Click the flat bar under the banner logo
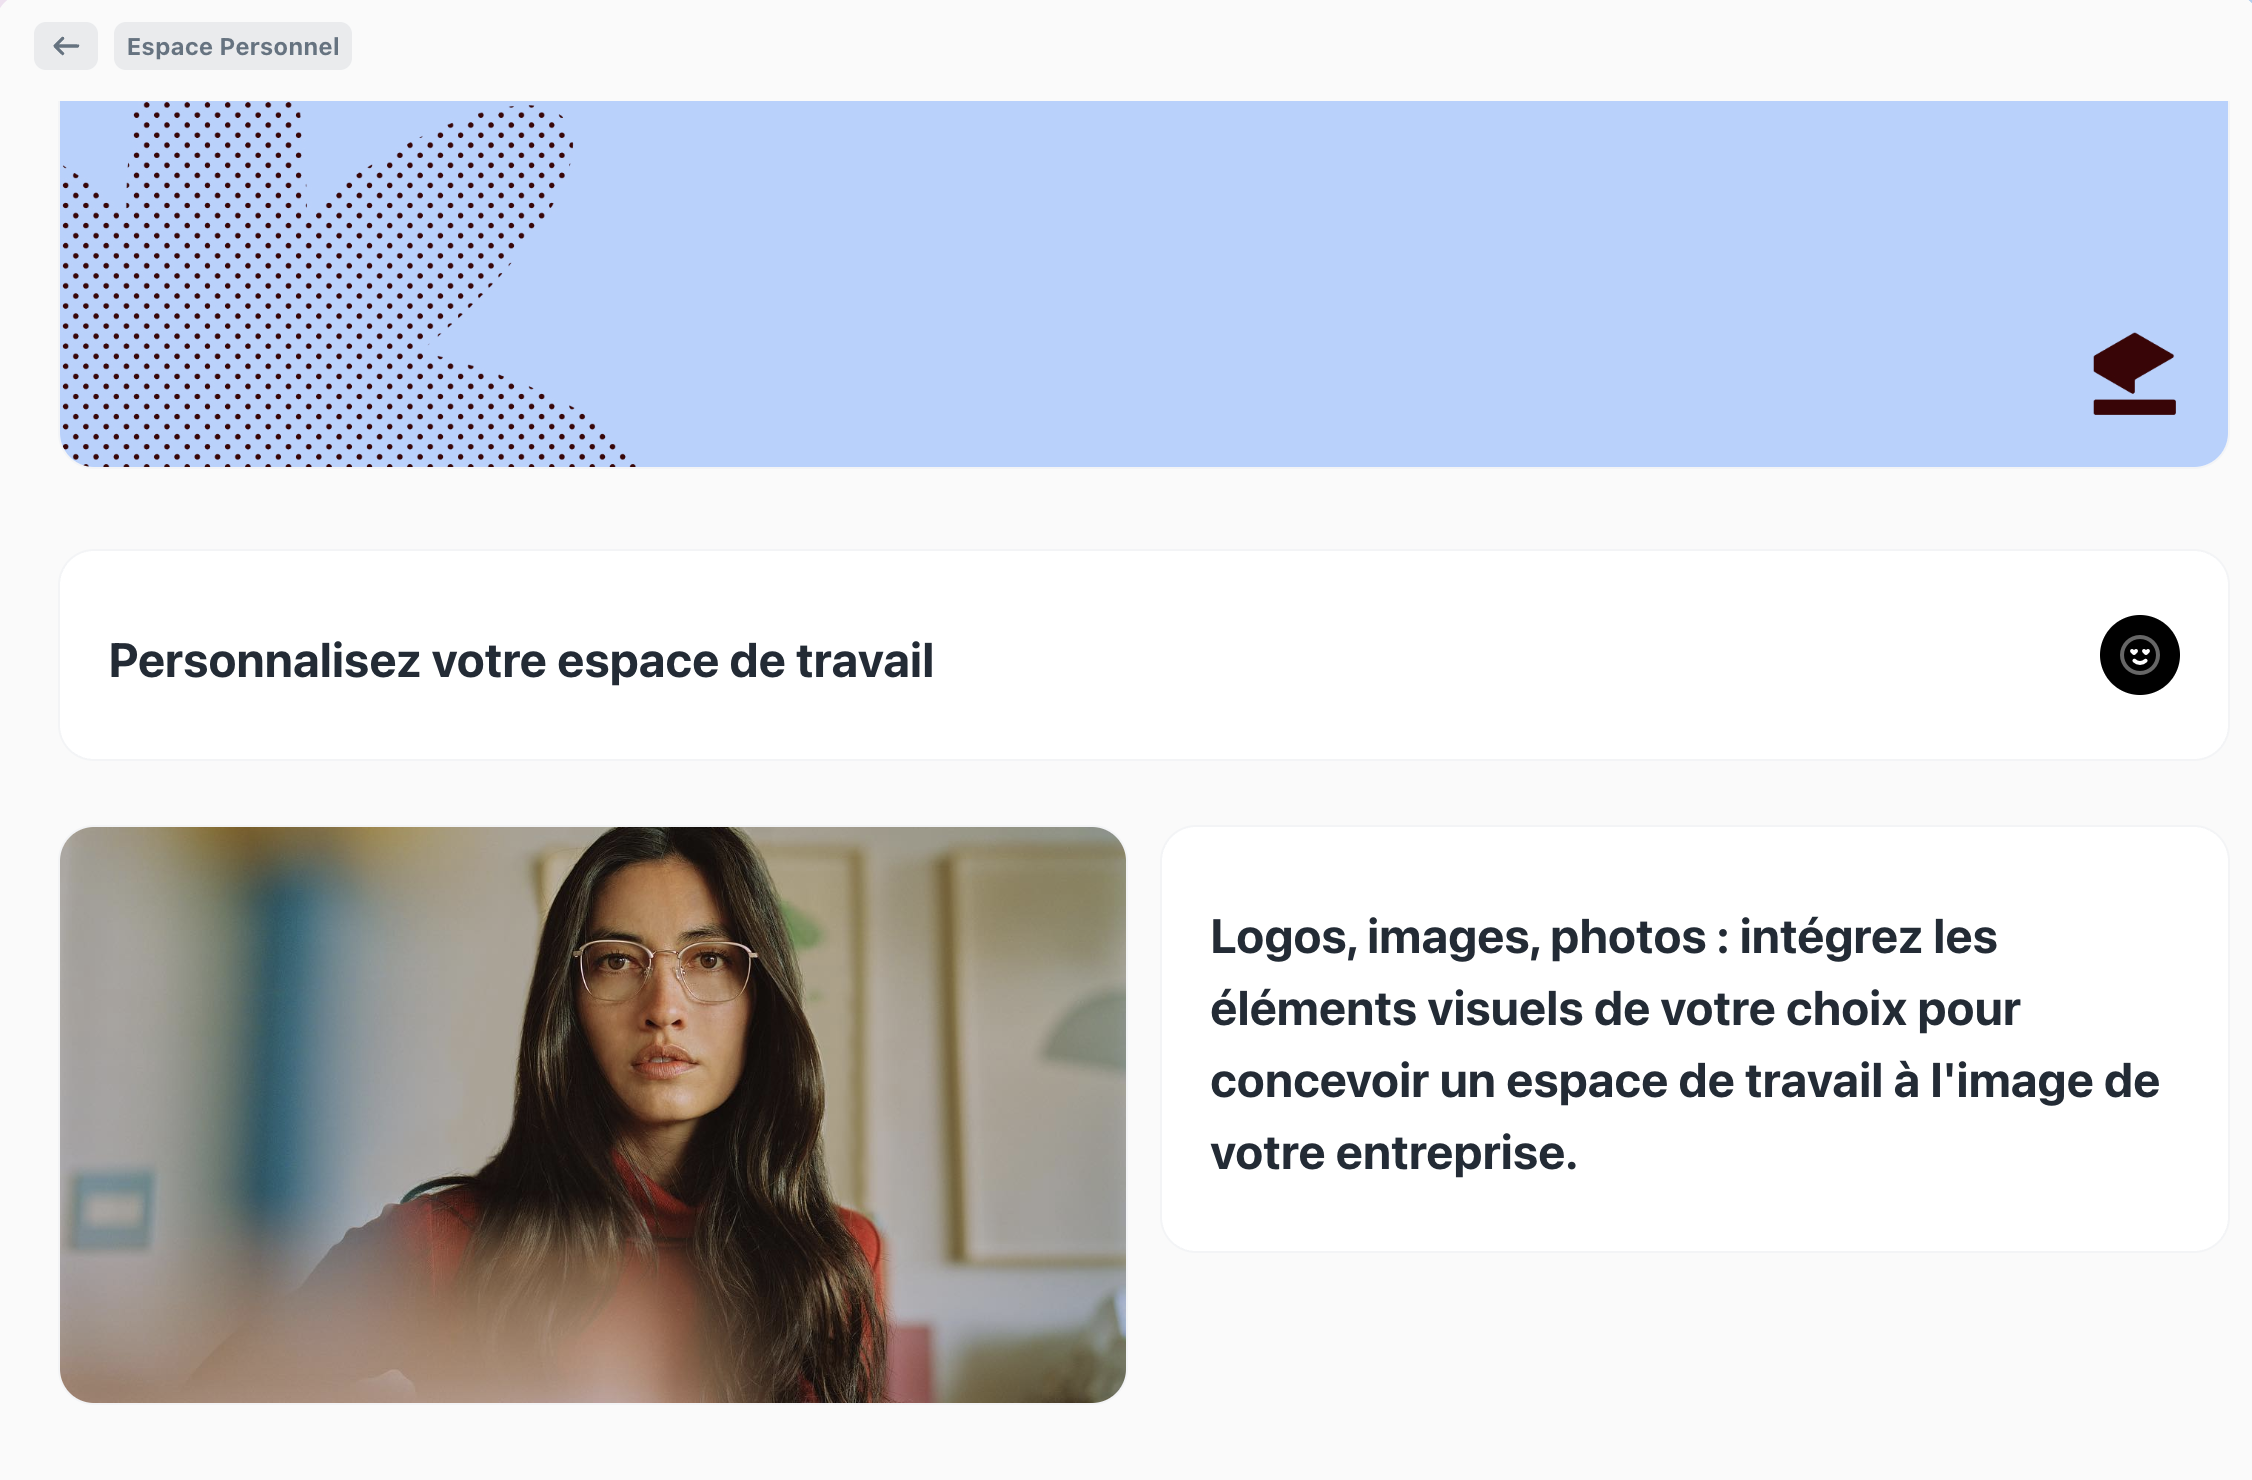2252x1480 pixels. coord(2134,407)
